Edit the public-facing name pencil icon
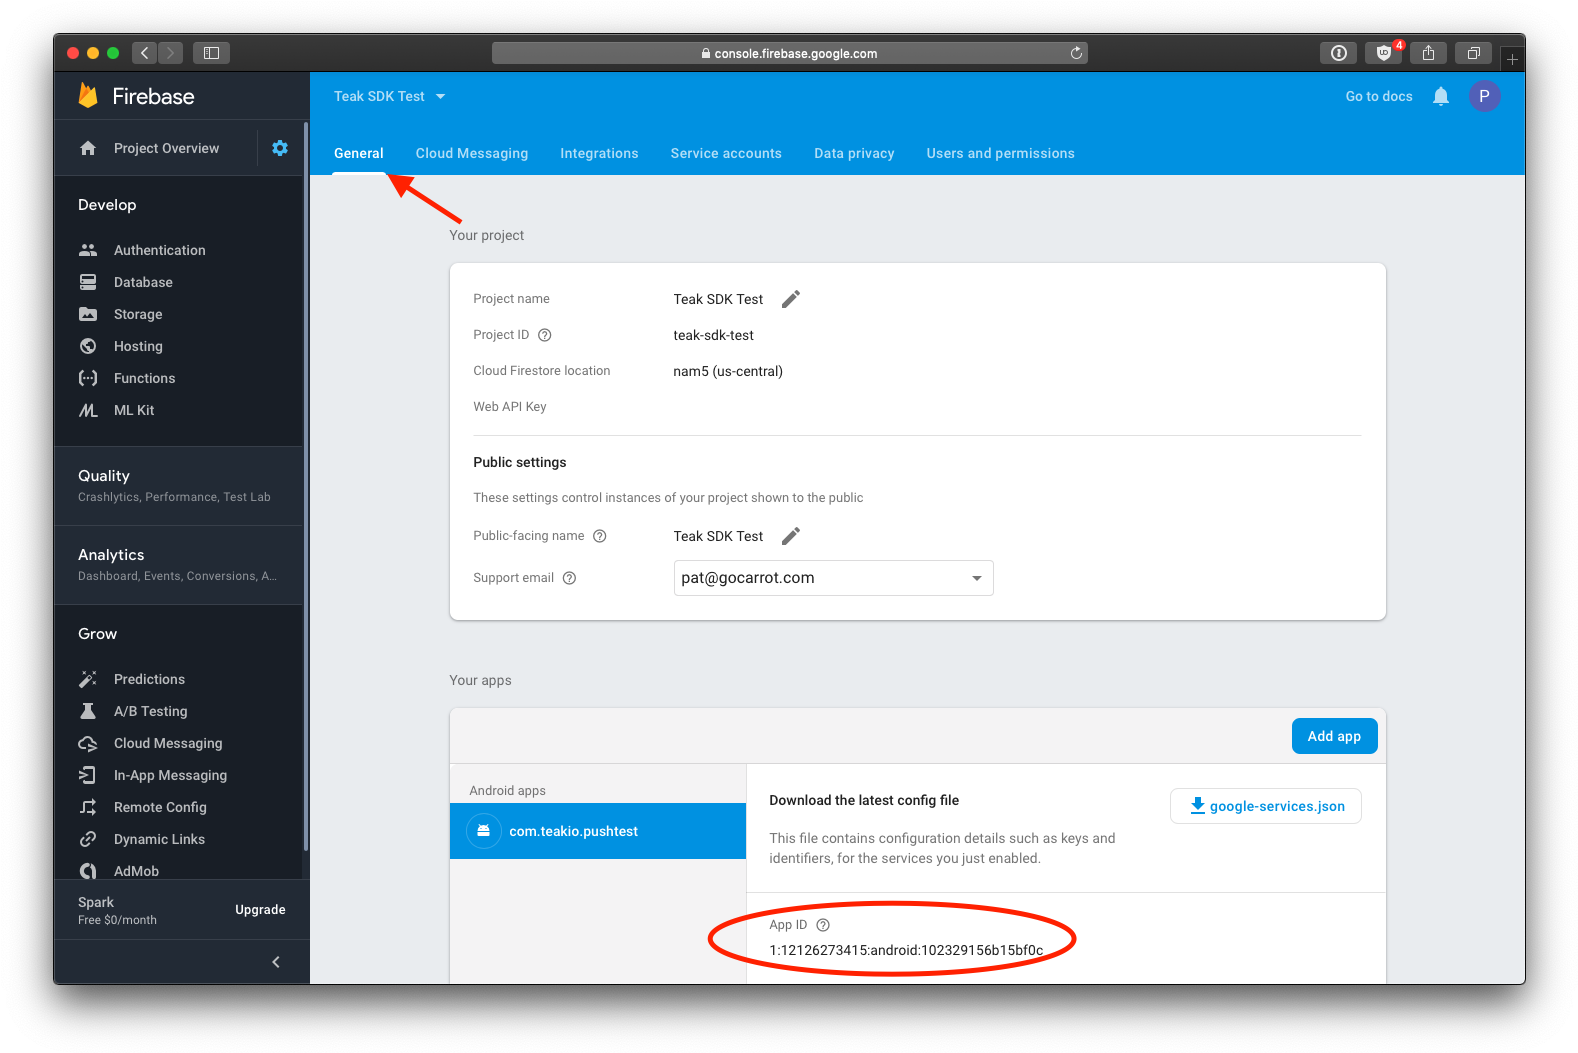The height and width of the screenshot is (1053, 1578). 791,536
